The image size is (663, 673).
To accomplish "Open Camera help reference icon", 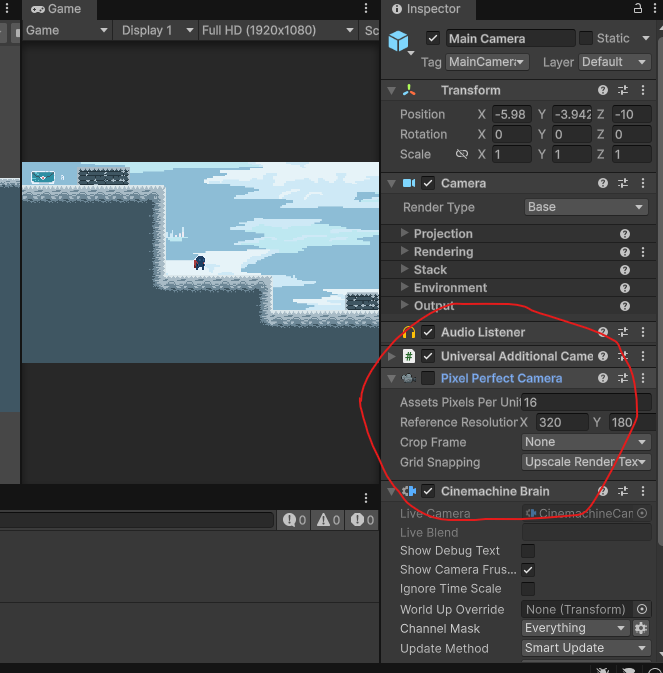I will [x=603, y=183].
